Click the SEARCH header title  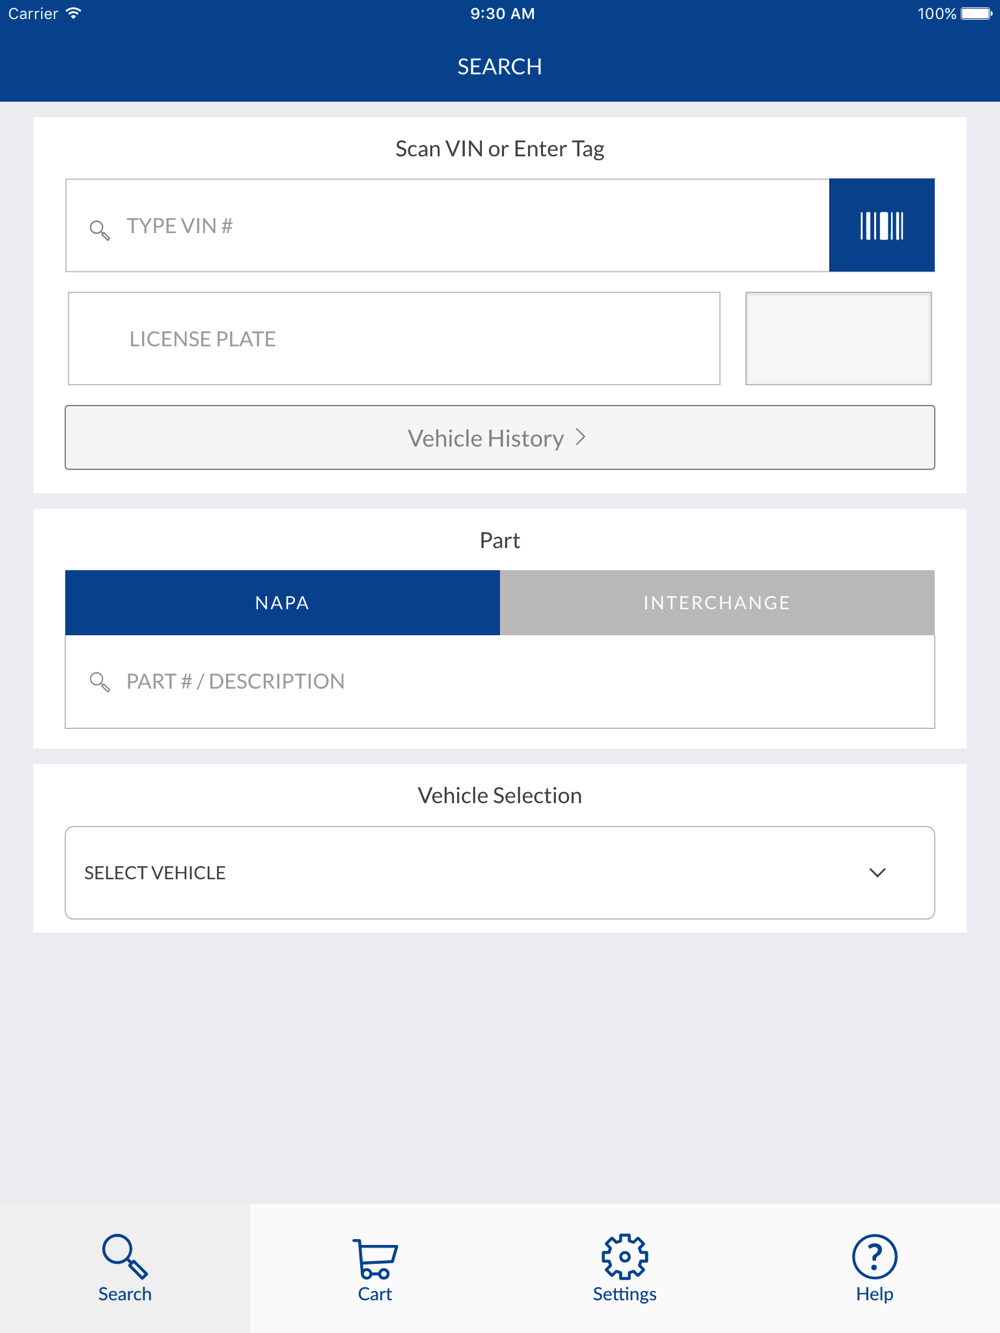[x=500, y=67]
